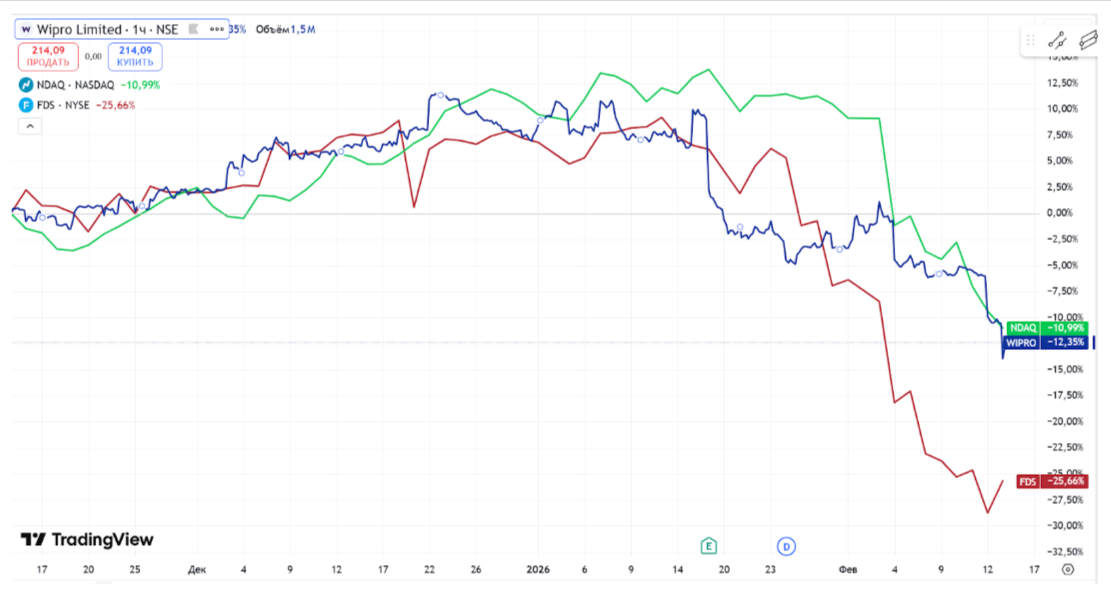Select the trend line drawing tool
Viewport: 1111px width, 592px height.
pos(1056,40)
